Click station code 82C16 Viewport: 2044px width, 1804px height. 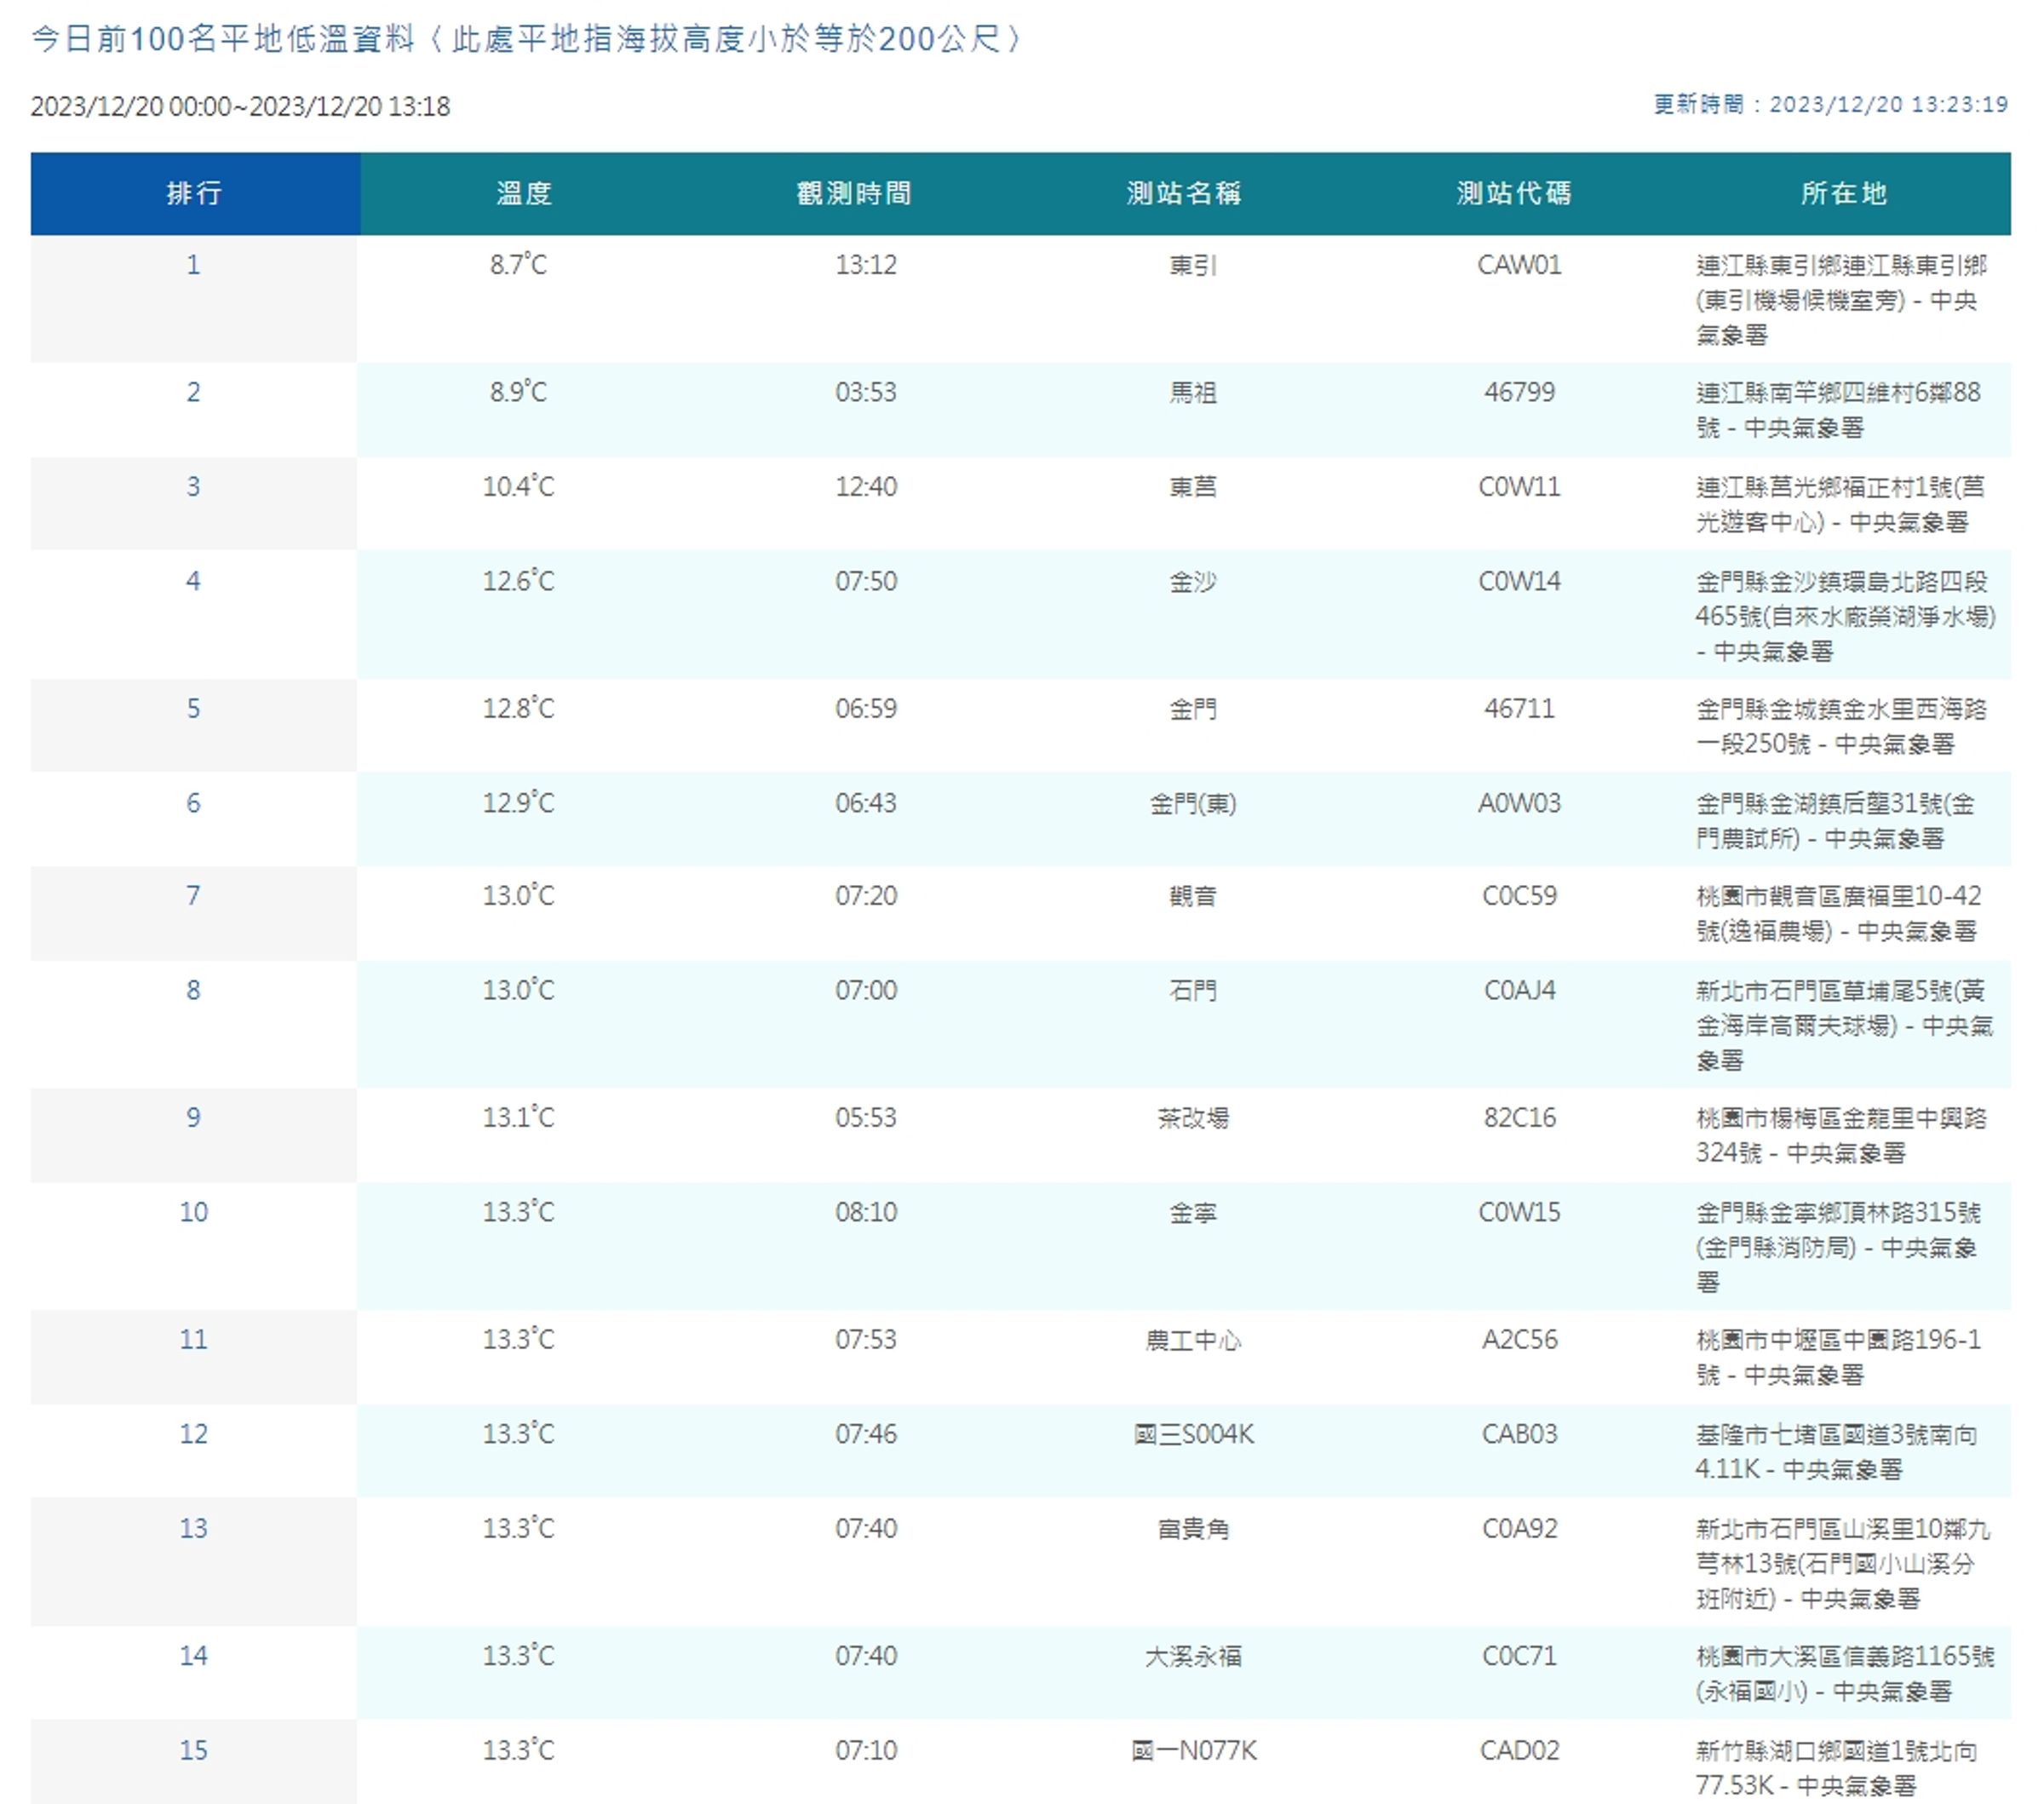(x=1519, y=1117)
